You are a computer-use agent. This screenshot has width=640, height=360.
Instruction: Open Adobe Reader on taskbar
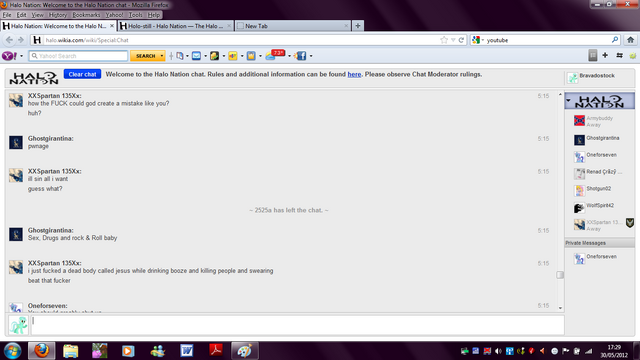(216, 351)
